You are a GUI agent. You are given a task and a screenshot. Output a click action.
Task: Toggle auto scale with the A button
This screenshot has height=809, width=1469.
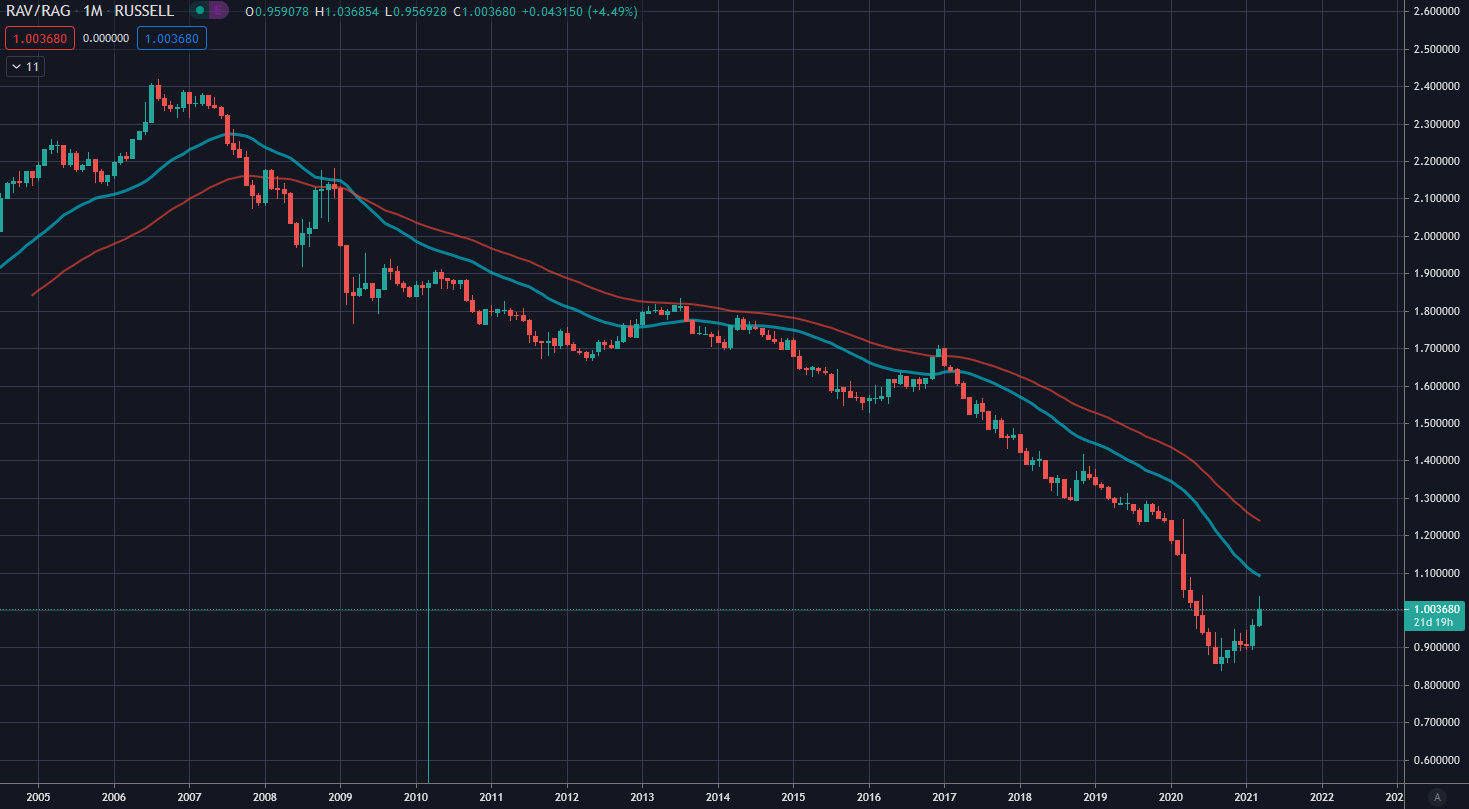coord(1437,797)
